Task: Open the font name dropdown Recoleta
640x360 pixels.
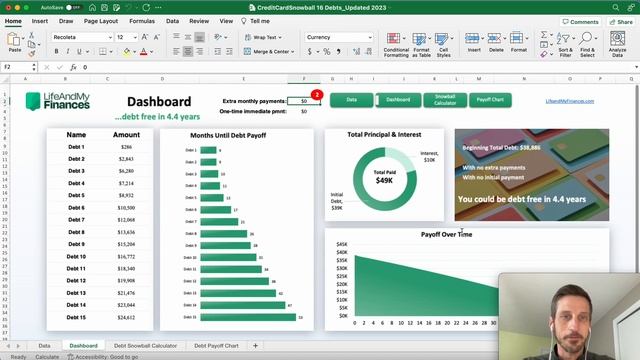Action: pos(110,37)
